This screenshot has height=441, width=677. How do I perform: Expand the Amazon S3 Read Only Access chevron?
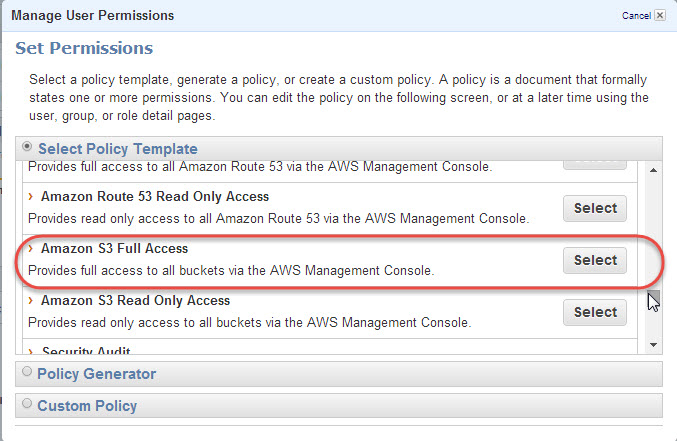click(x=32, y=301)
